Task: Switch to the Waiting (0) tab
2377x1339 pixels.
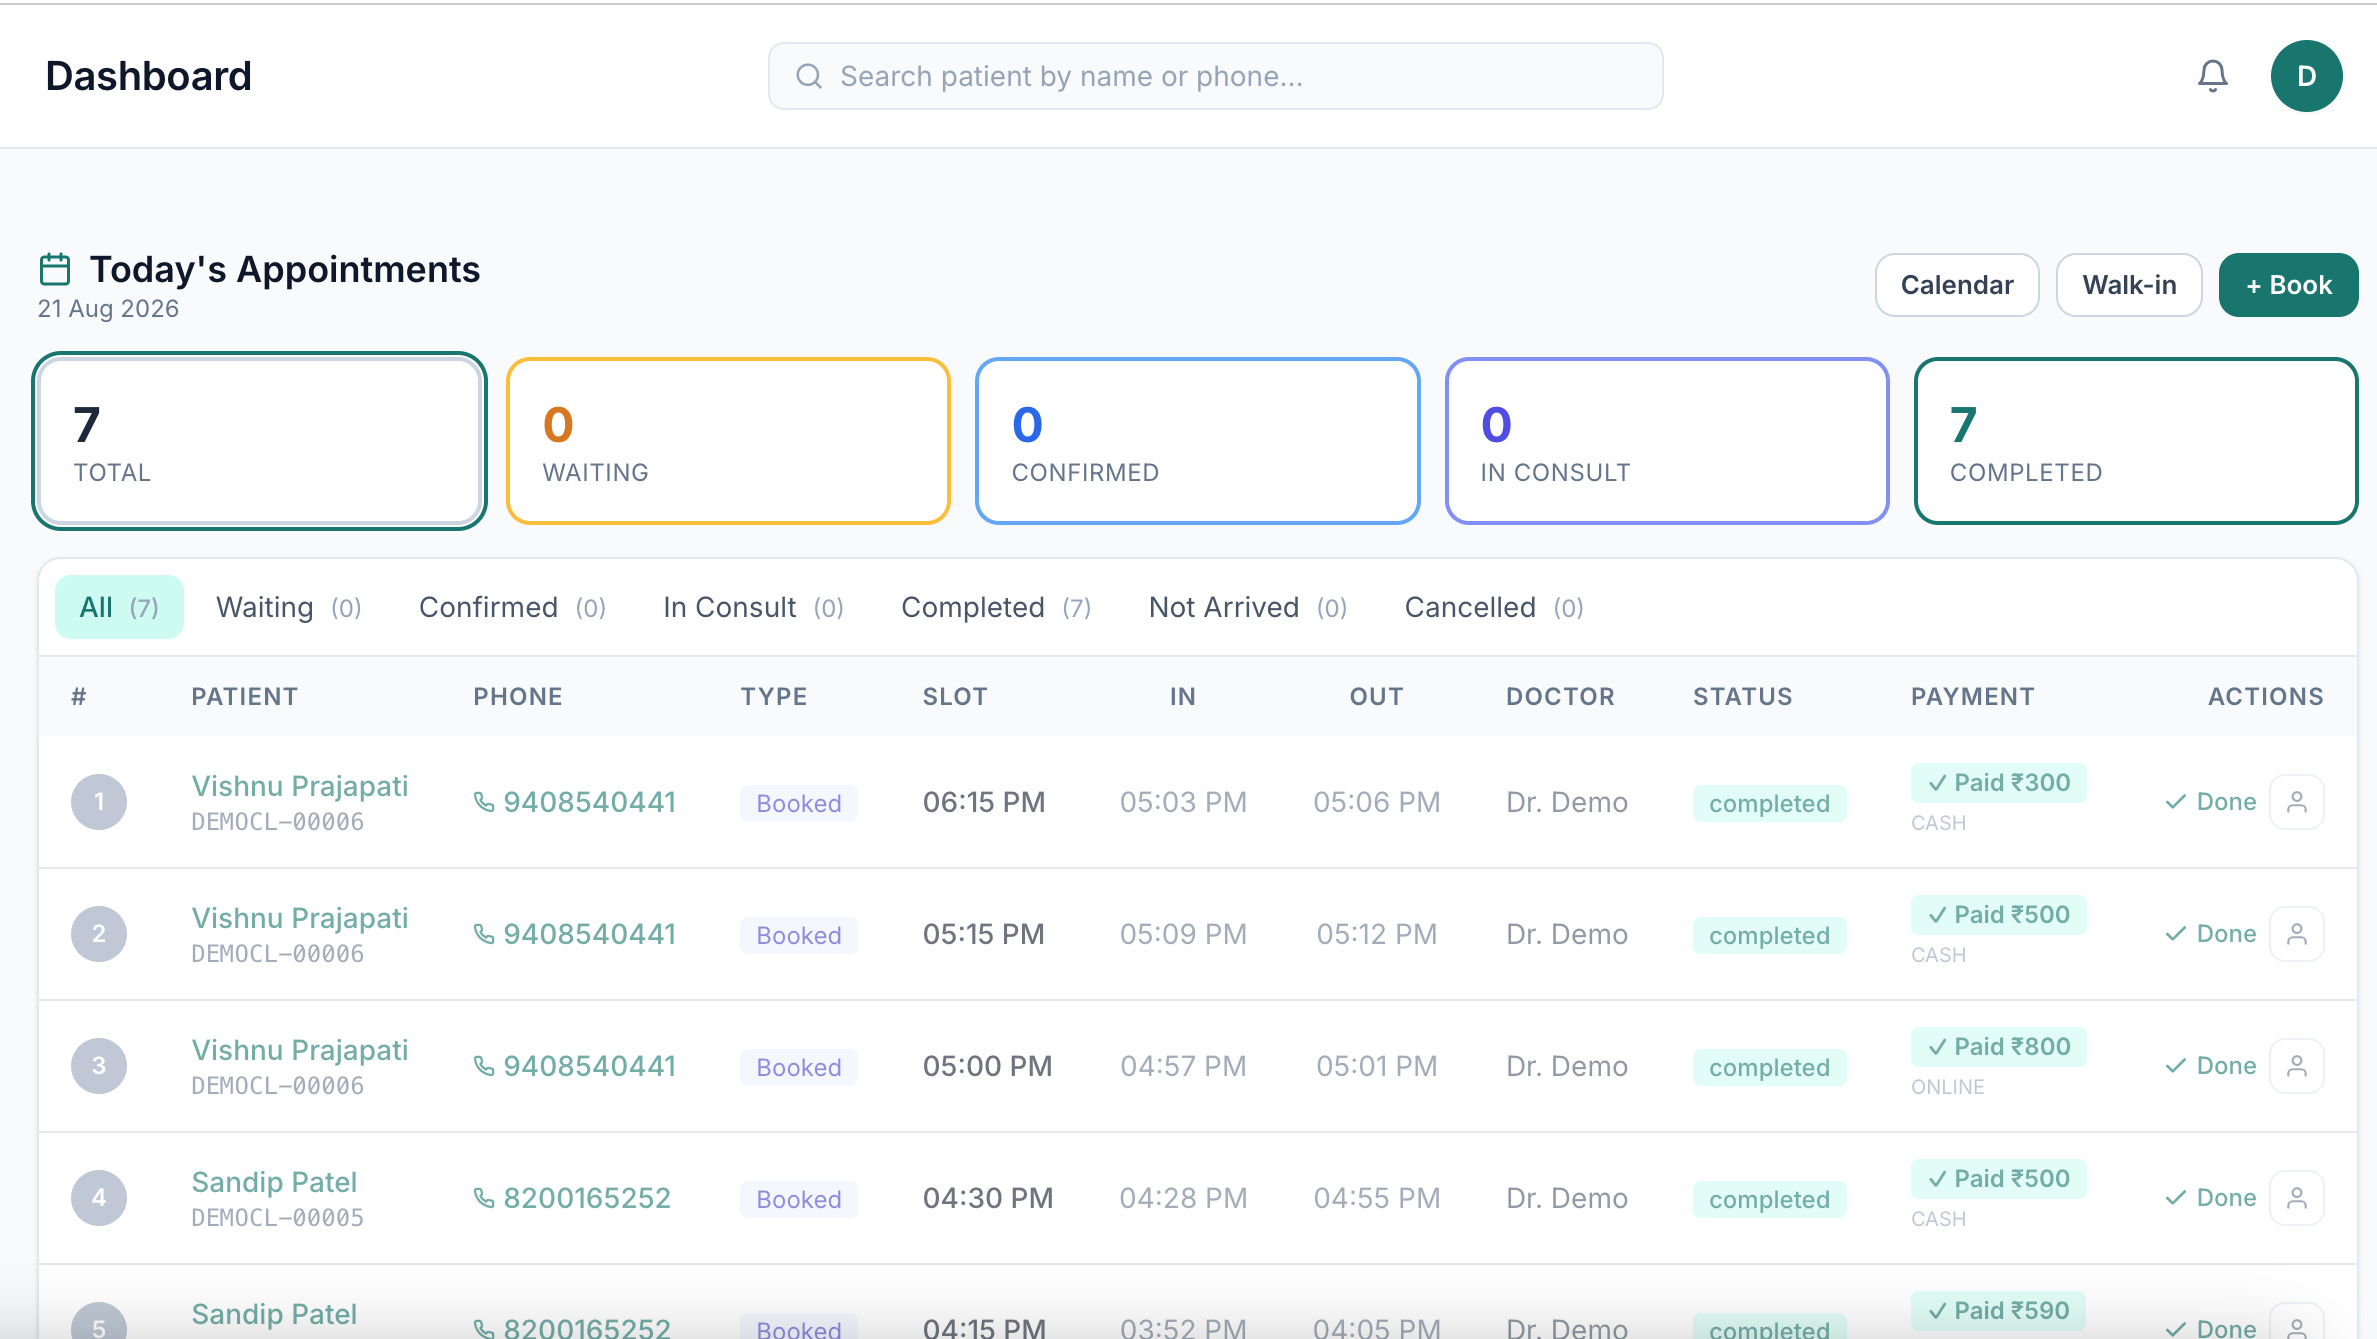Action: 288,607
